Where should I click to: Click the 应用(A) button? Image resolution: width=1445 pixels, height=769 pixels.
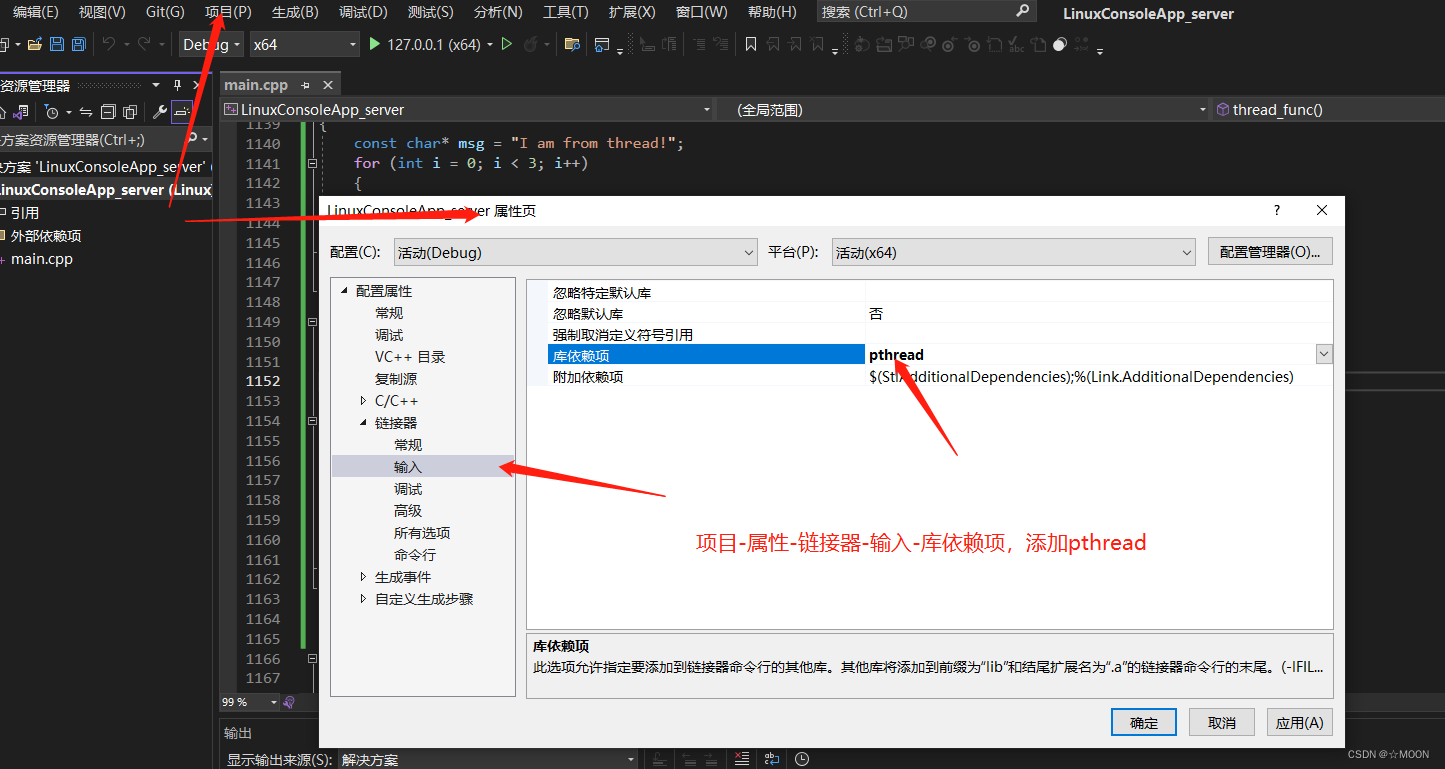coord(1300,722)
